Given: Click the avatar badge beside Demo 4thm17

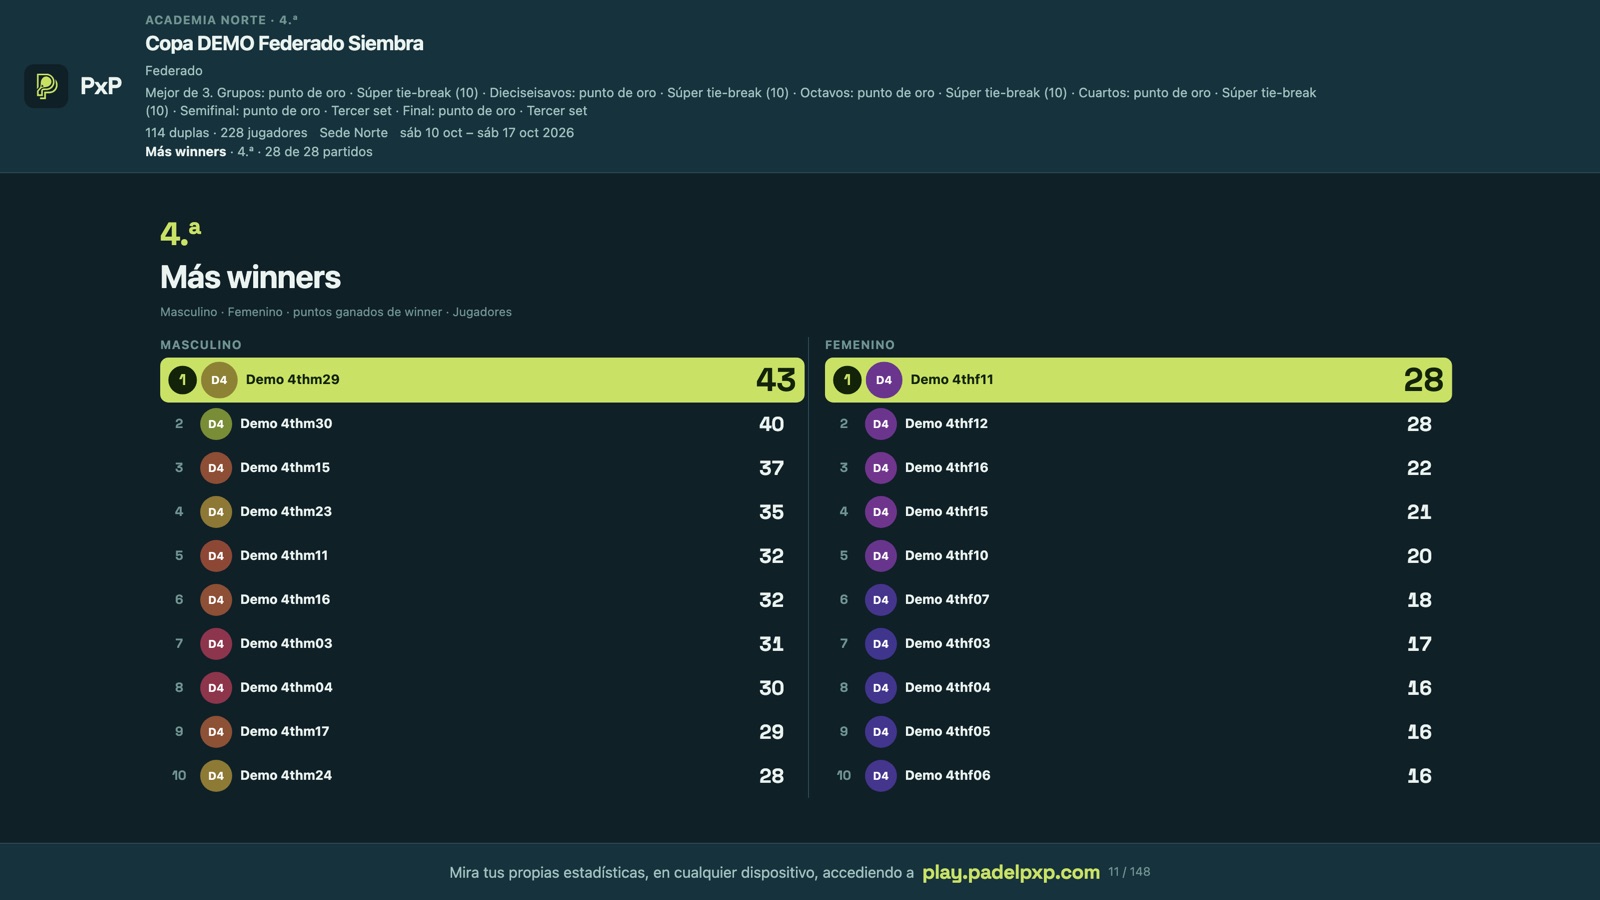Looking at the screenshot, I should coord(216,732).
